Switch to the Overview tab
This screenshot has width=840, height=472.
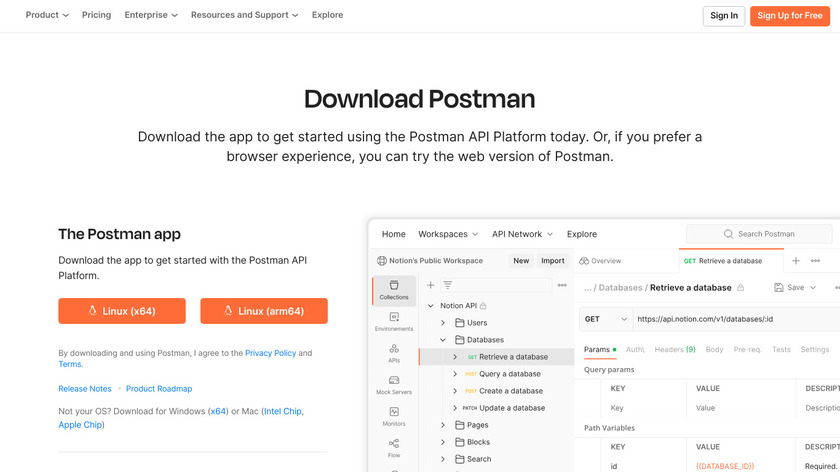[x=600, y=261]
